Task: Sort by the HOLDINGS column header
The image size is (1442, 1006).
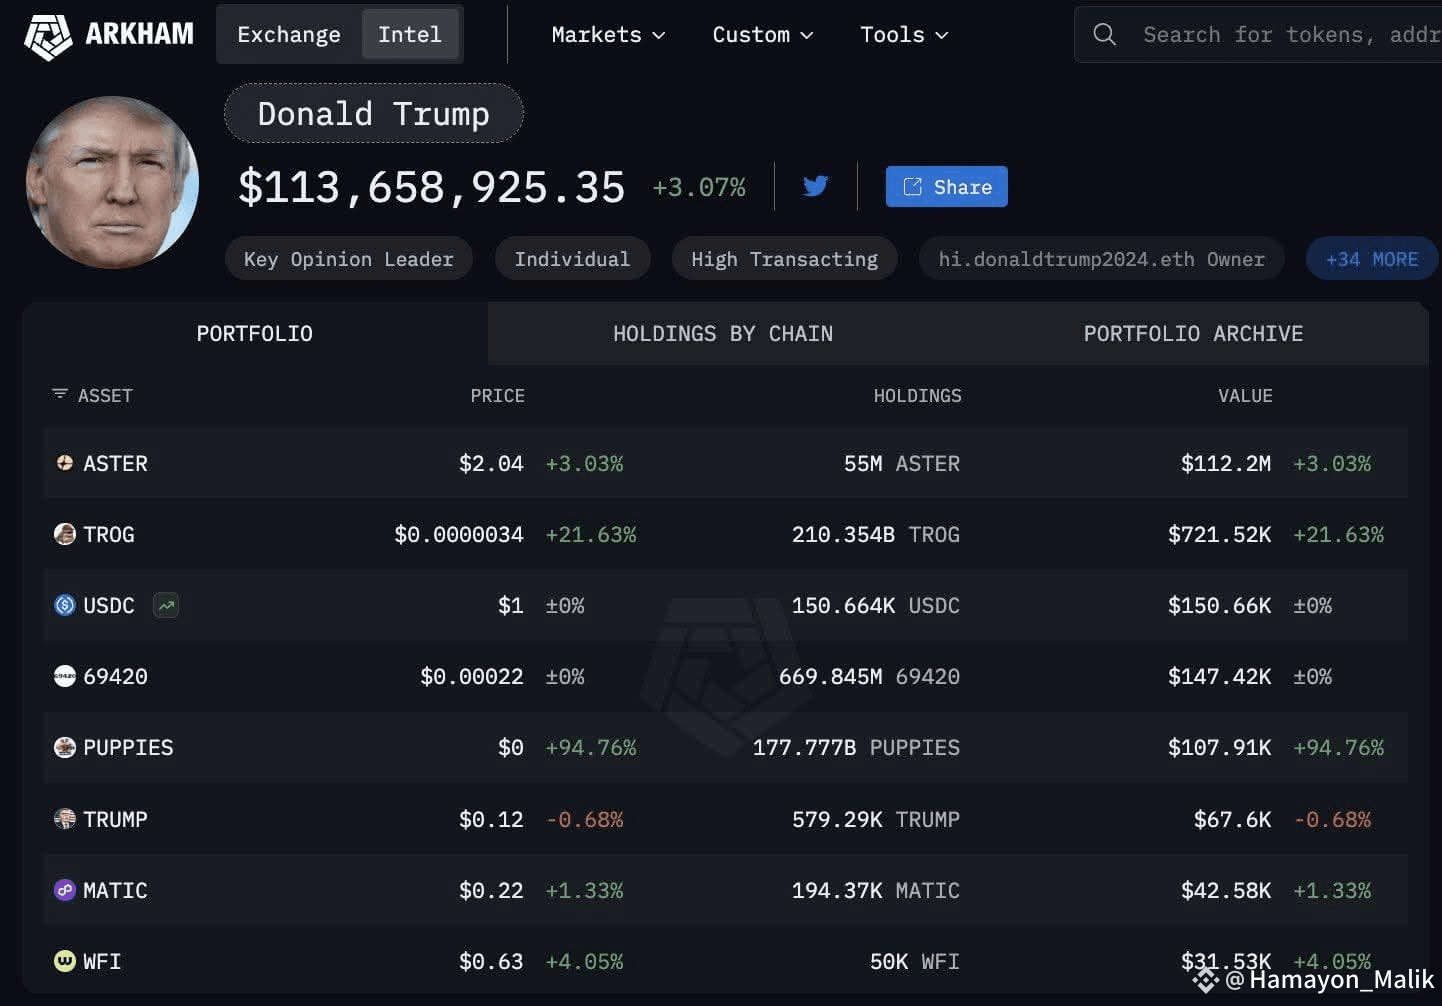Action: (x=917, y=395)
